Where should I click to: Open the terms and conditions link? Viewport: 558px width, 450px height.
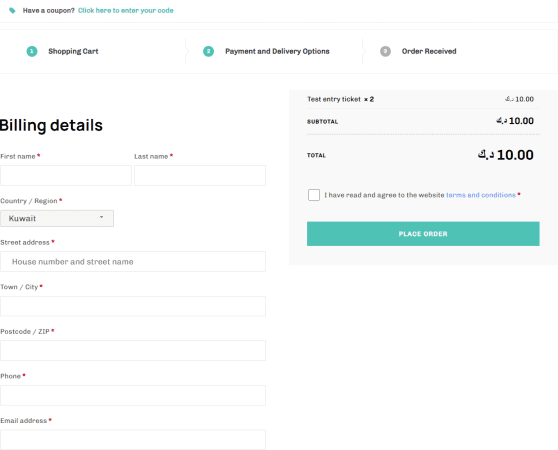click(481, 195)
